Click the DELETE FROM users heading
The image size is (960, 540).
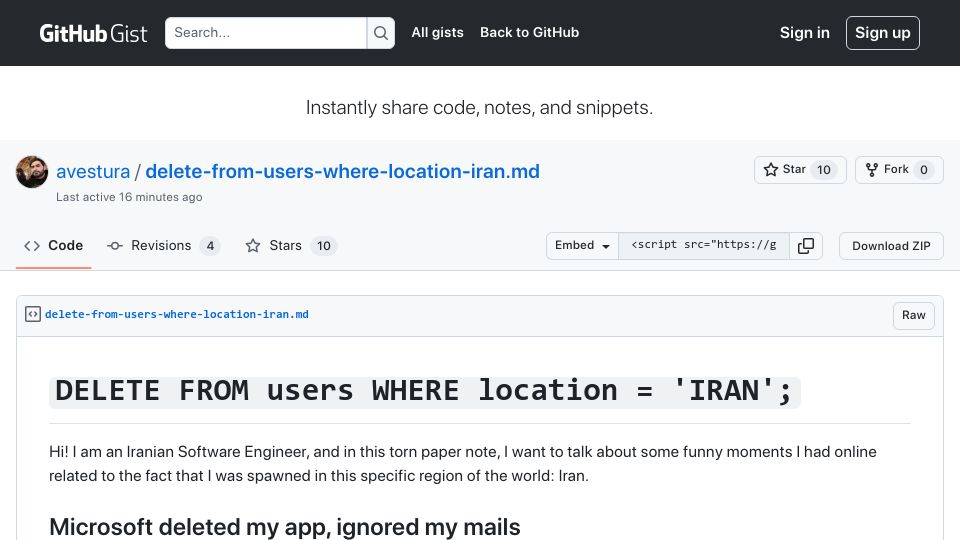click(424, 392)
